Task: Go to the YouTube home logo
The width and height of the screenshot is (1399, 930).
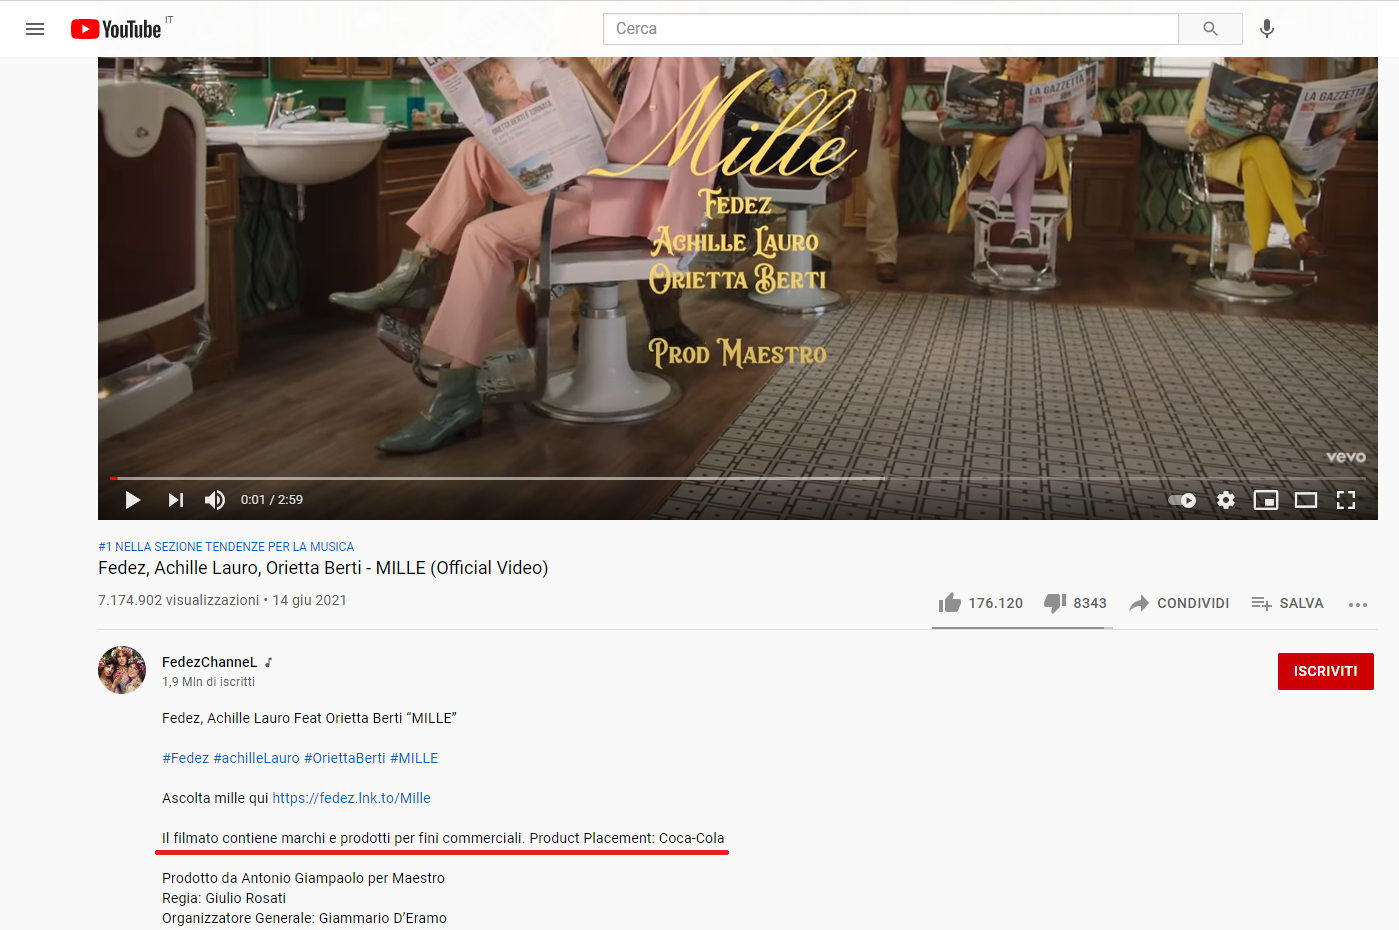Action: [x=116, y=29]
